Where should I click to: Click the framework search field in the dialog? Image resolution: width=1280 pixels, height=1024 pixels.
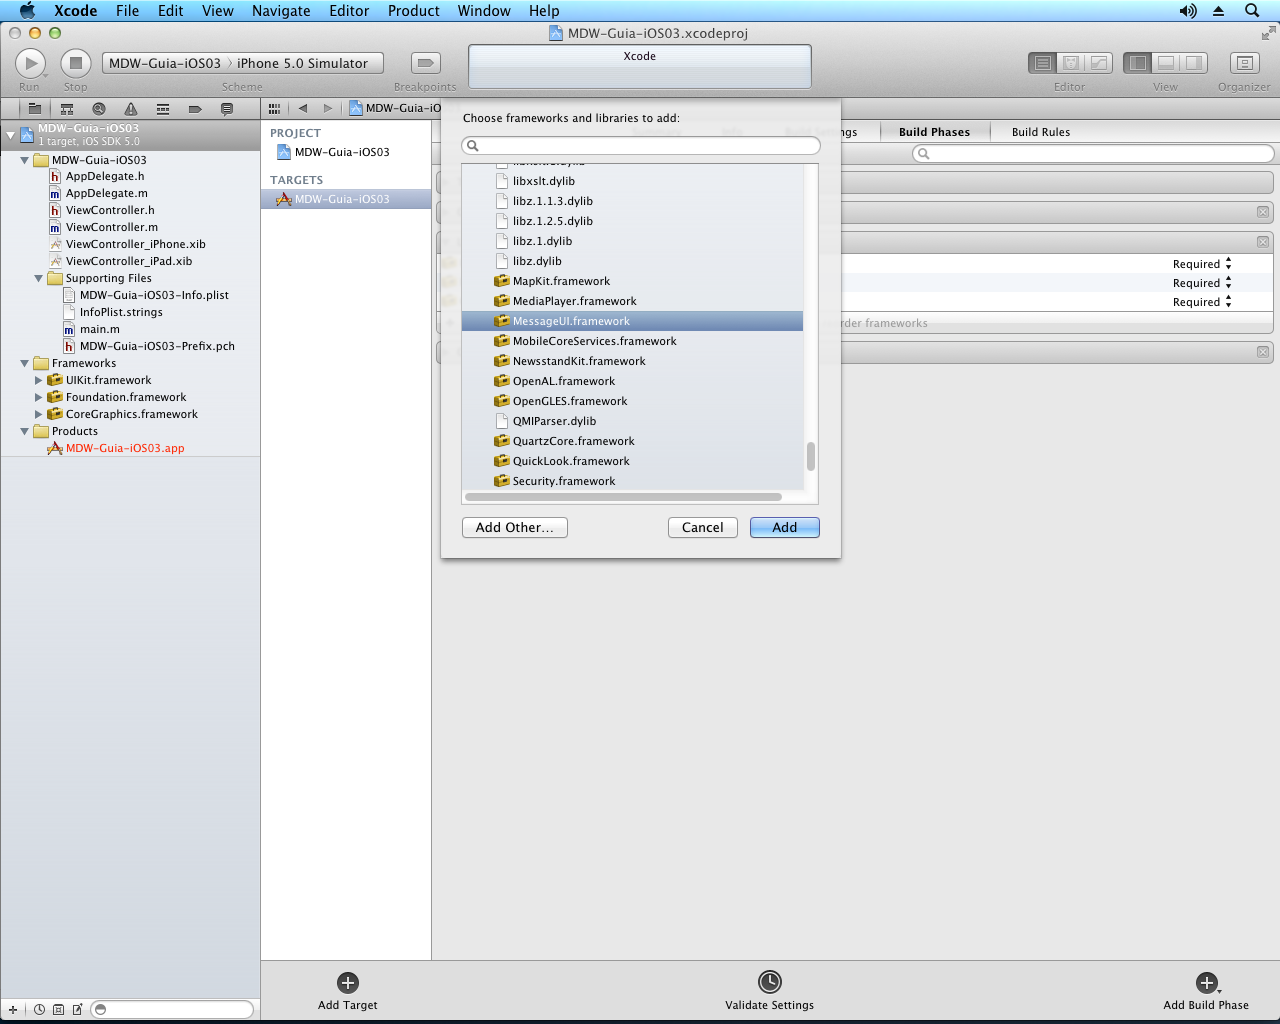641,146
